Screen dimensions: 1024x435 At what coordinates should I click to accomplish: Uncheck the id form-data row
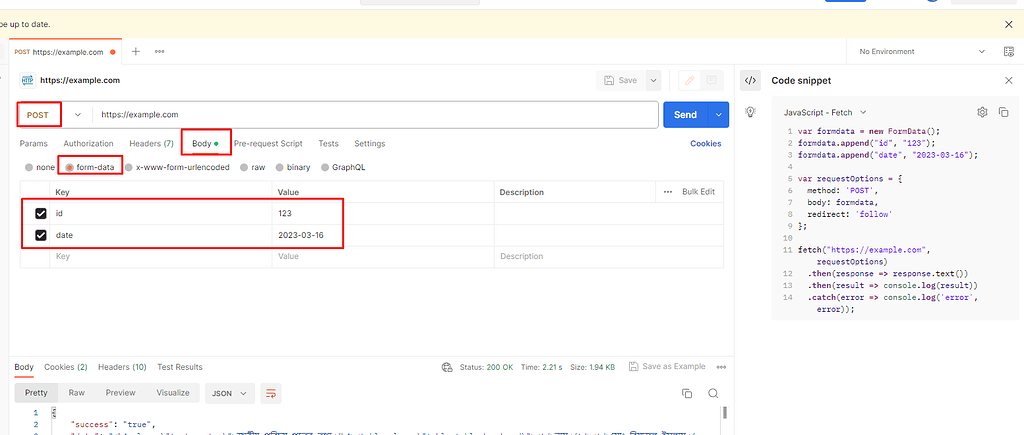point(41,213)
